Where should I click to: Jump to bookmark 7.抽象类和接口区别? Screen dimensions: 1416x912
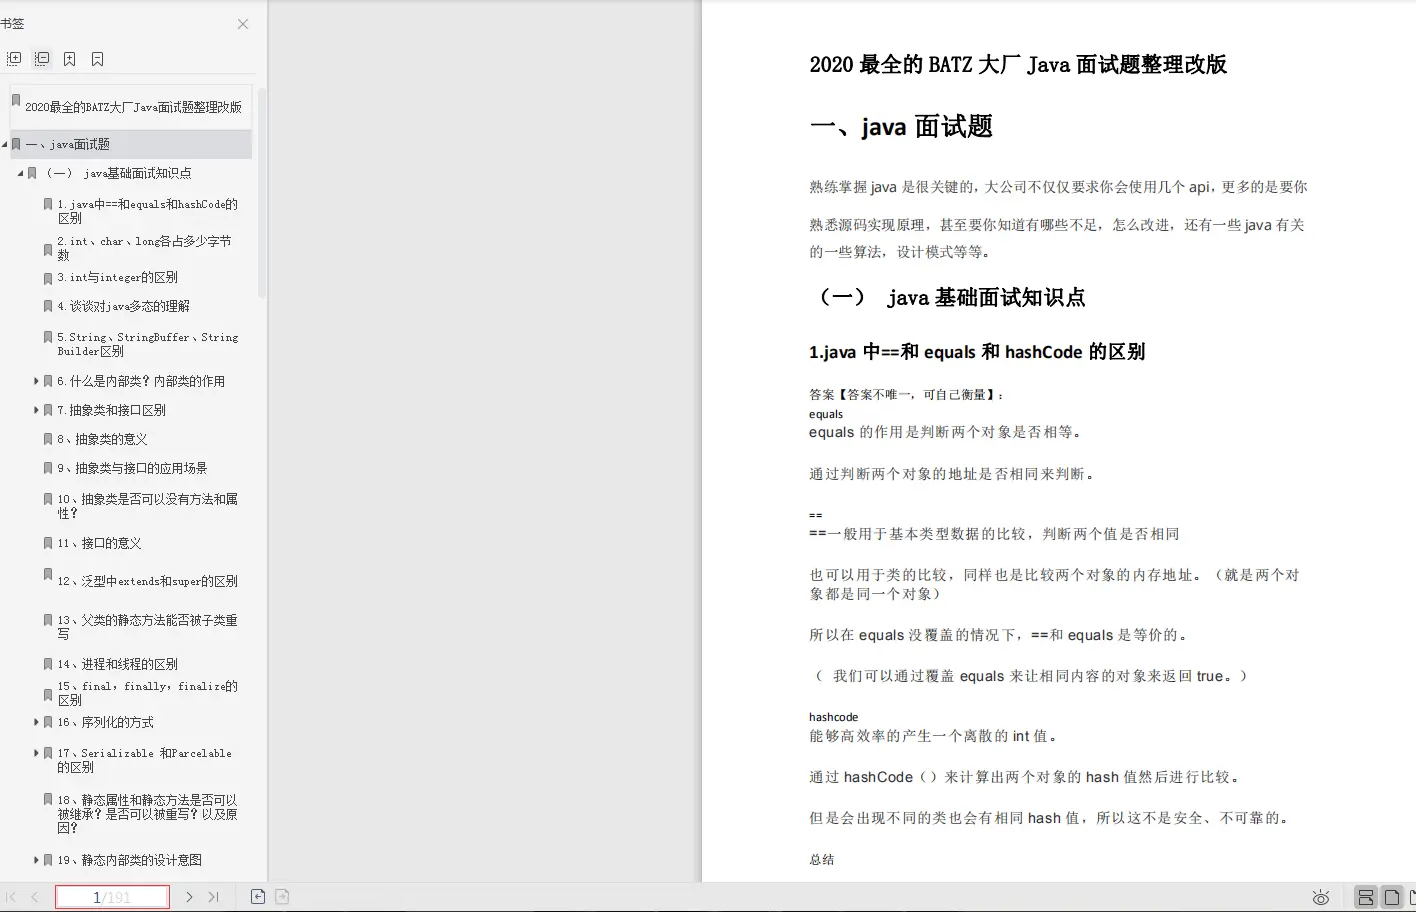[x=111, y=410]
